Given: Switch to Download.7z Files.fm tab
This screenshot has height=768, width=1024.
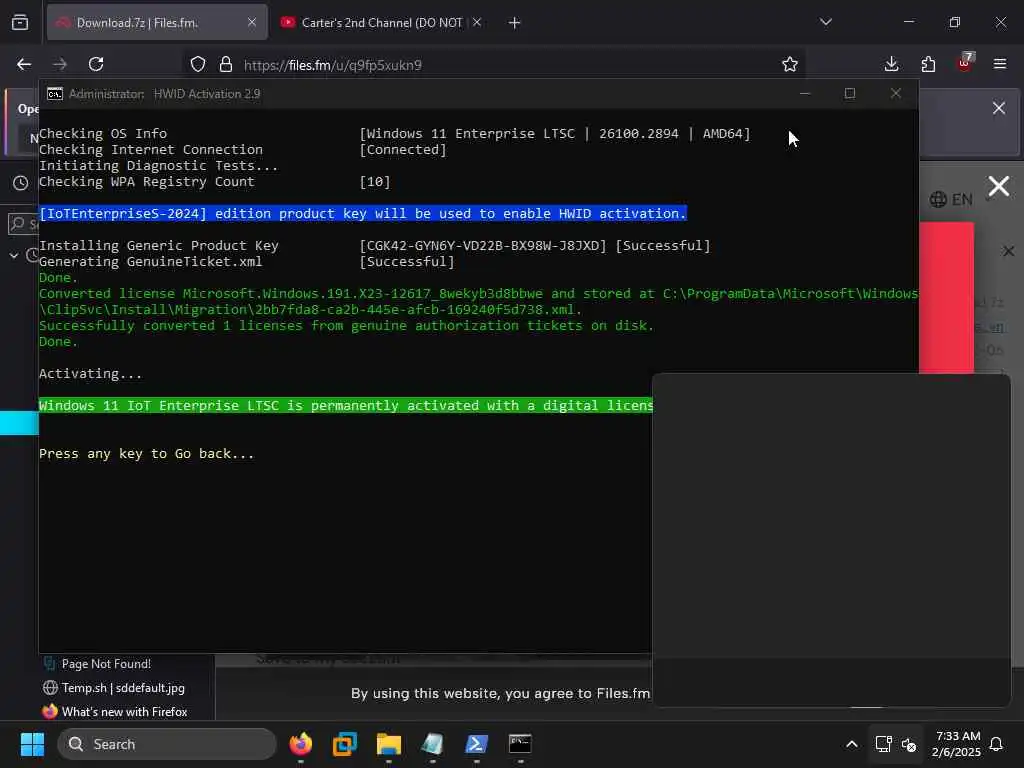Looking at the screenshot, I should [157, 23].
